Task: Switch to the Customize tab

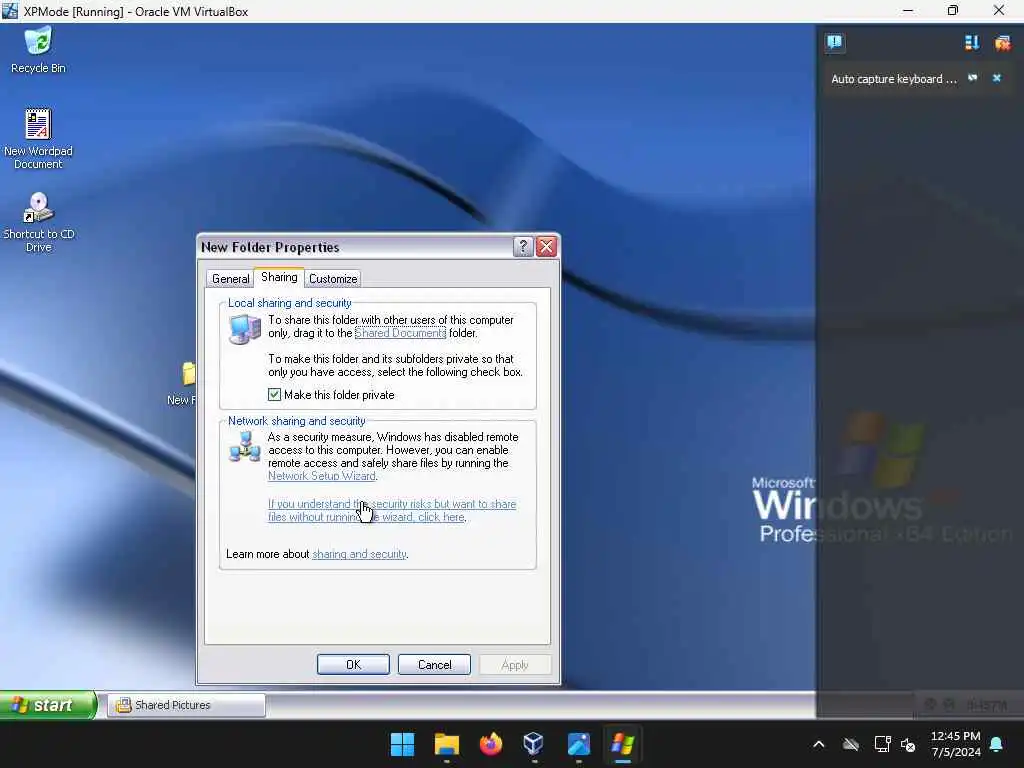Action: (333, 279)
